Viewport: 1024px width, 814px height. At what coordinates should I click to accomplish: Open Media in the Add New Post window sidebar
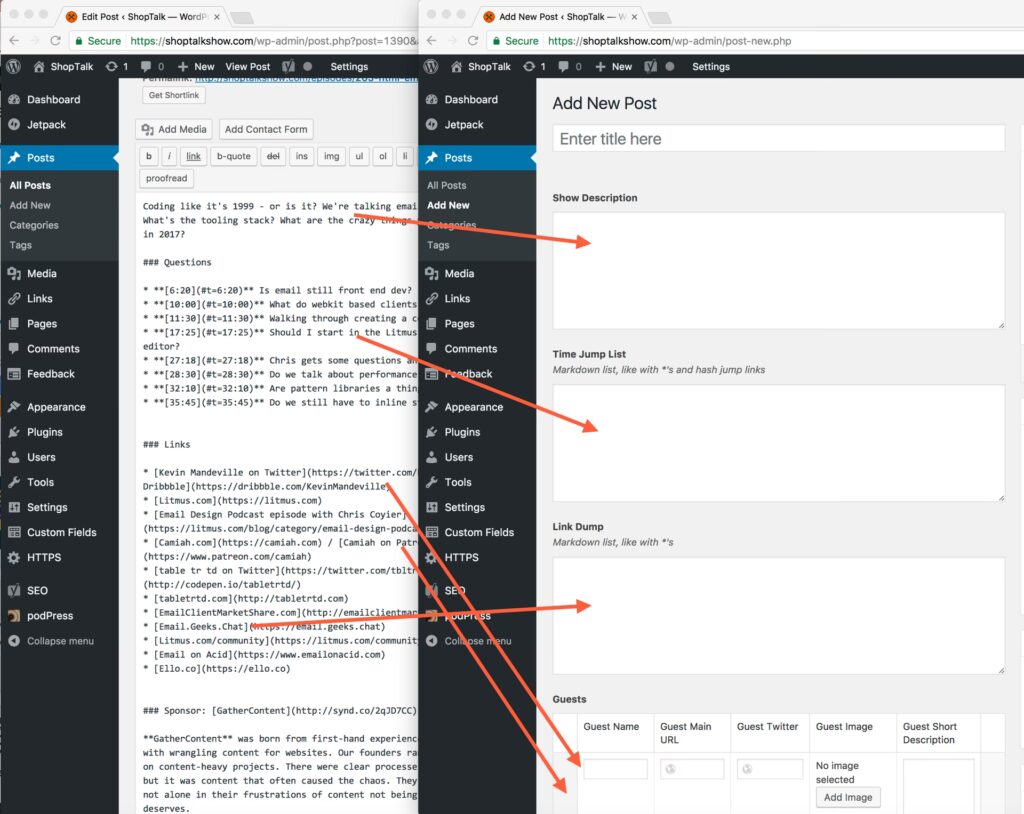pos(459,274)
